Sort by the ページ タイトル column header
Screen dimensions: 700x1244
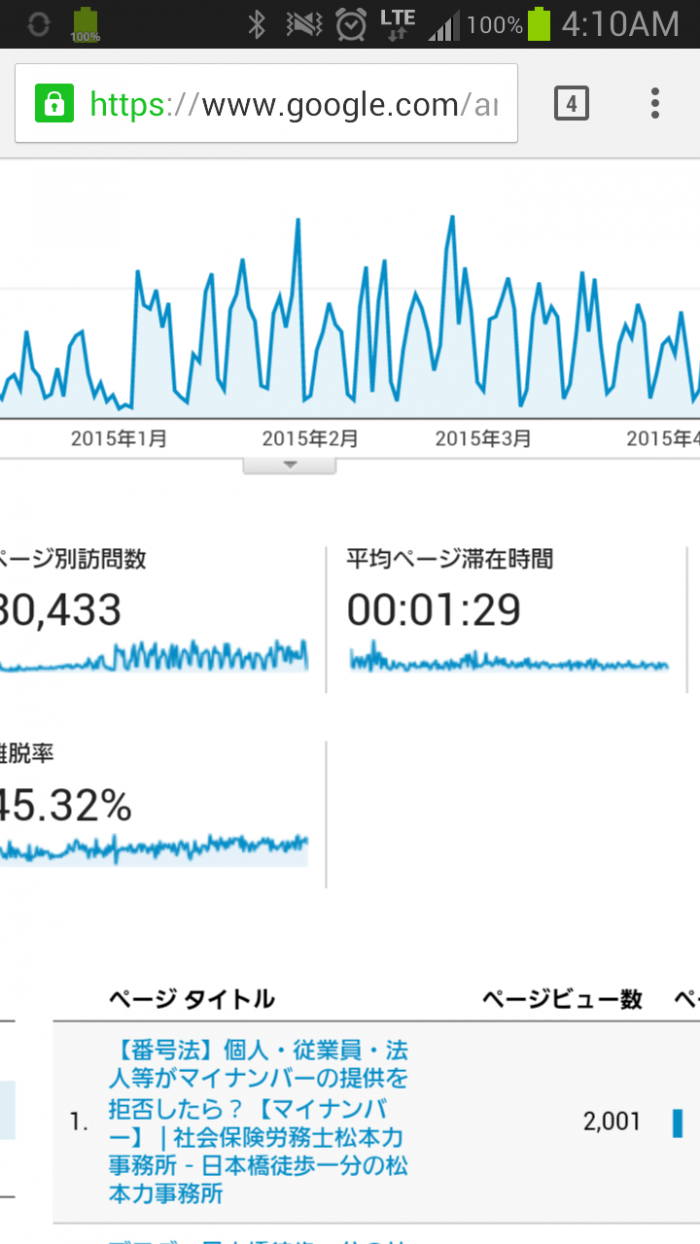[191, 999]
